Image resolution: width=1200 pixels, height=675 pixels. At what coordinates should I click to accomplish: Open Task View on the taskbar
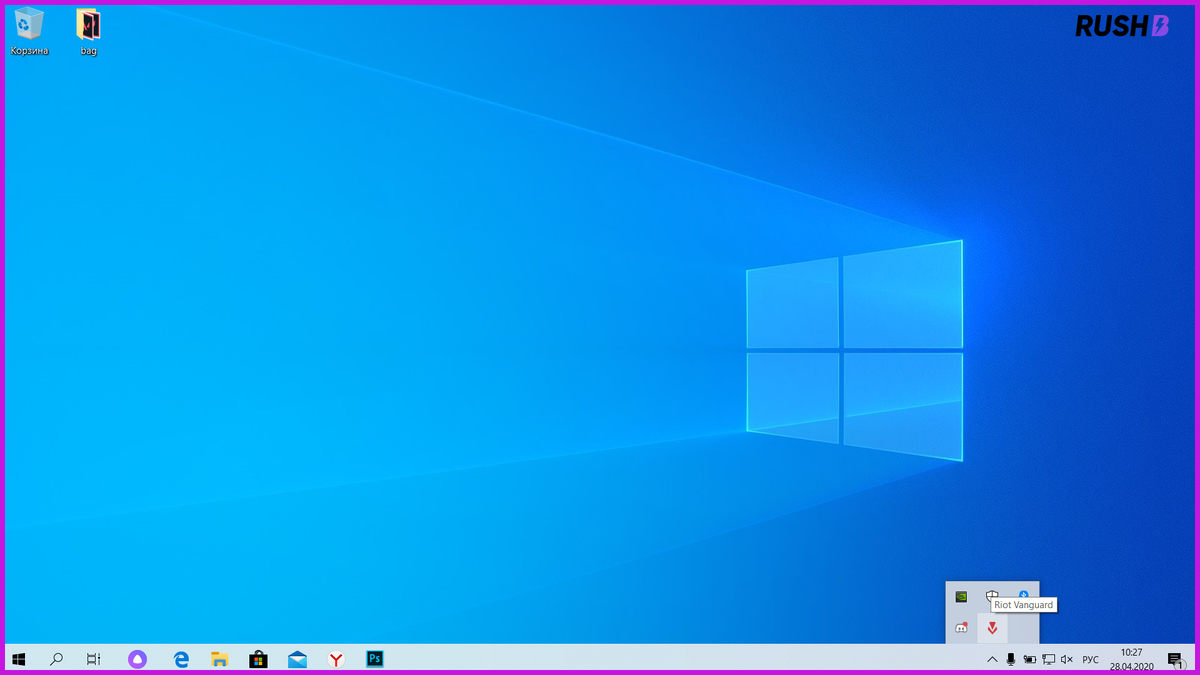click(93, 659)
